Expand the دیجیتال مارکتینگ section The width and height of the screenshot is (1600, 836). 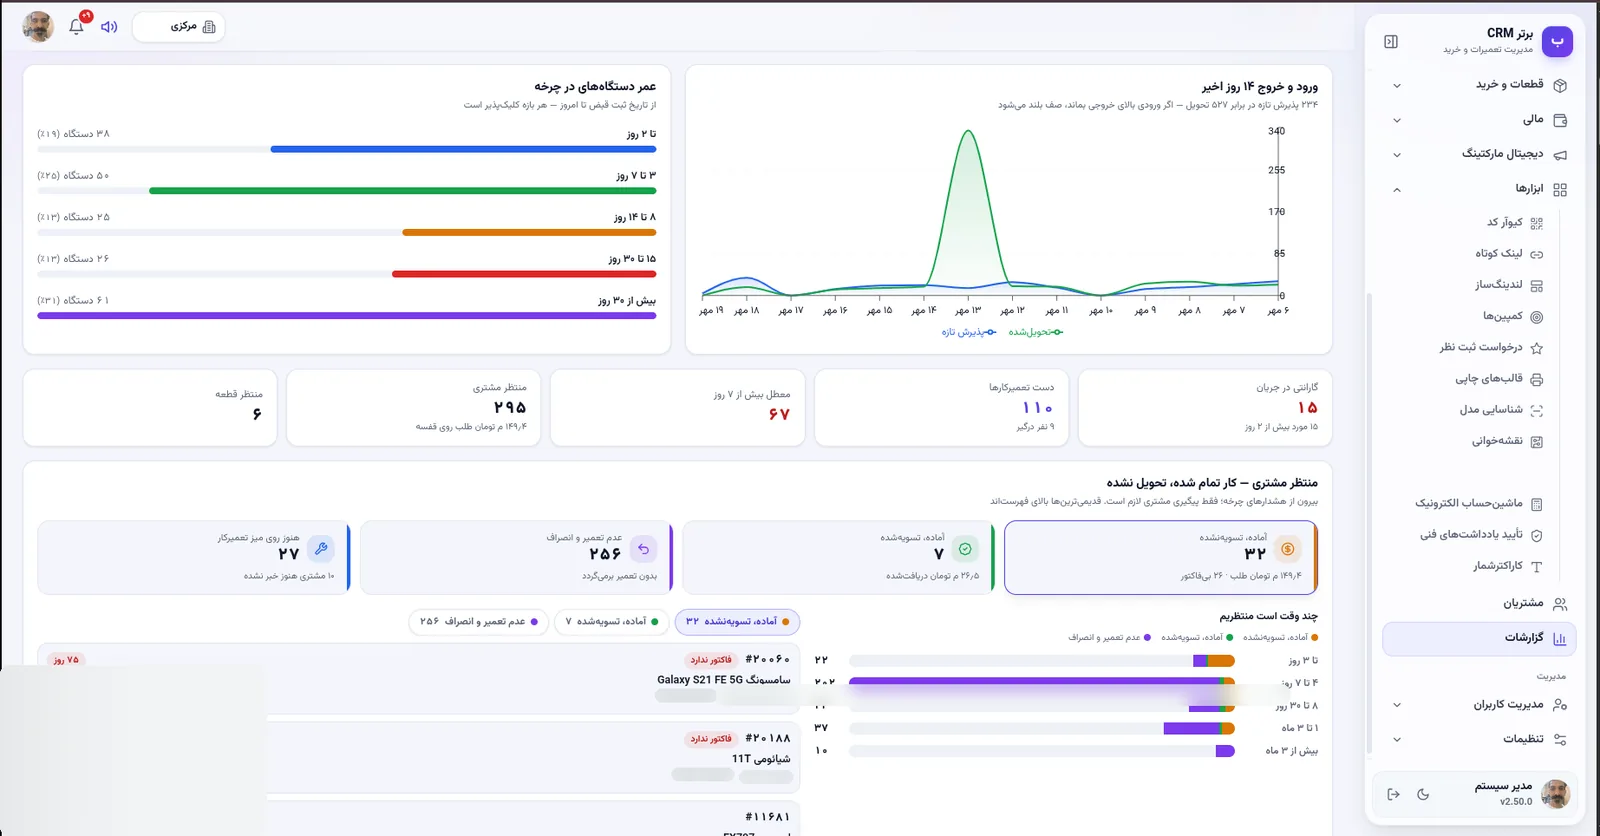[x=1480, y=154]
